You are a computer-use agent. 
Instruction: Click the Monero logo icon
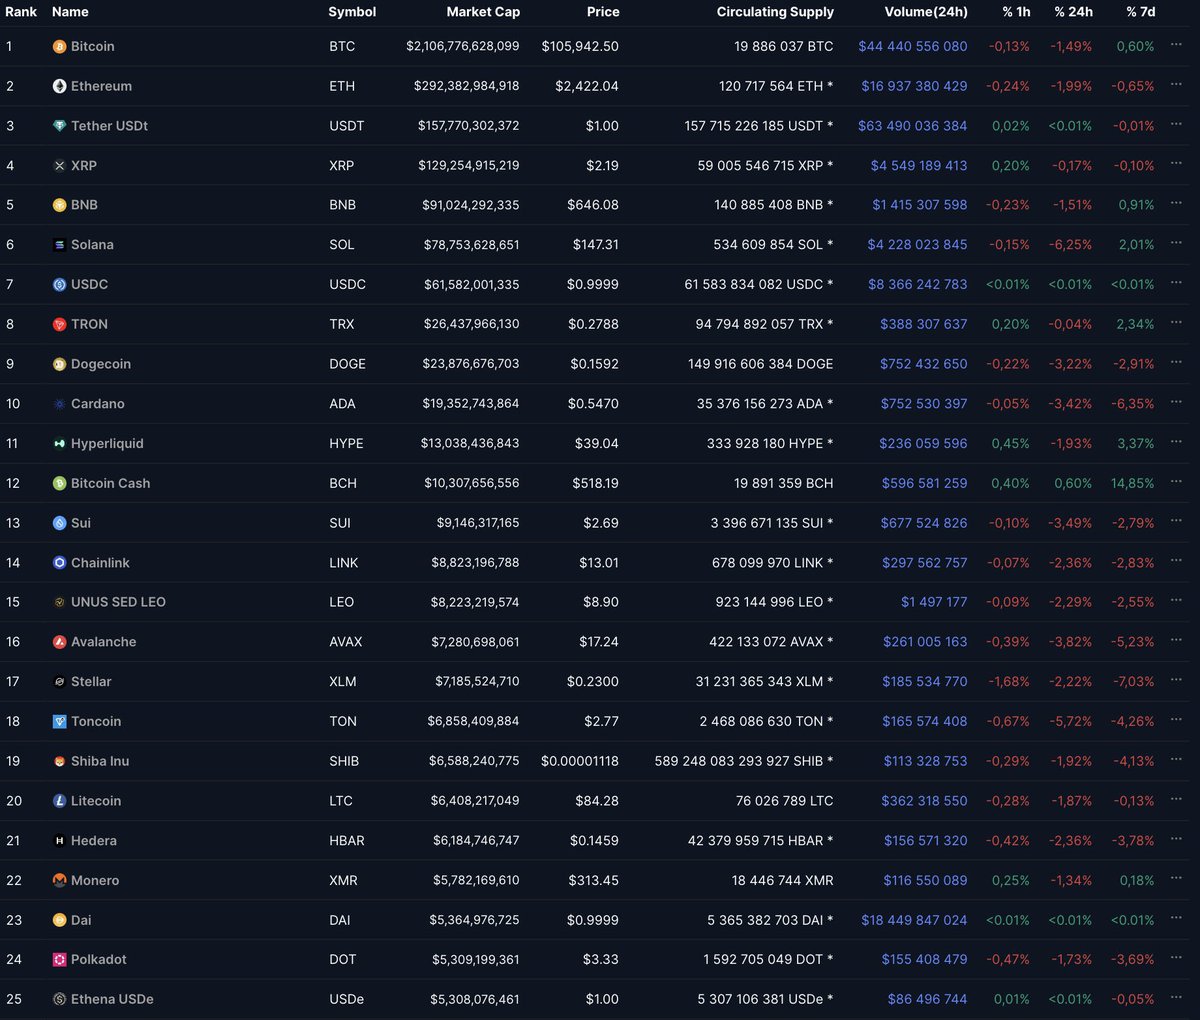pos(59,880)
